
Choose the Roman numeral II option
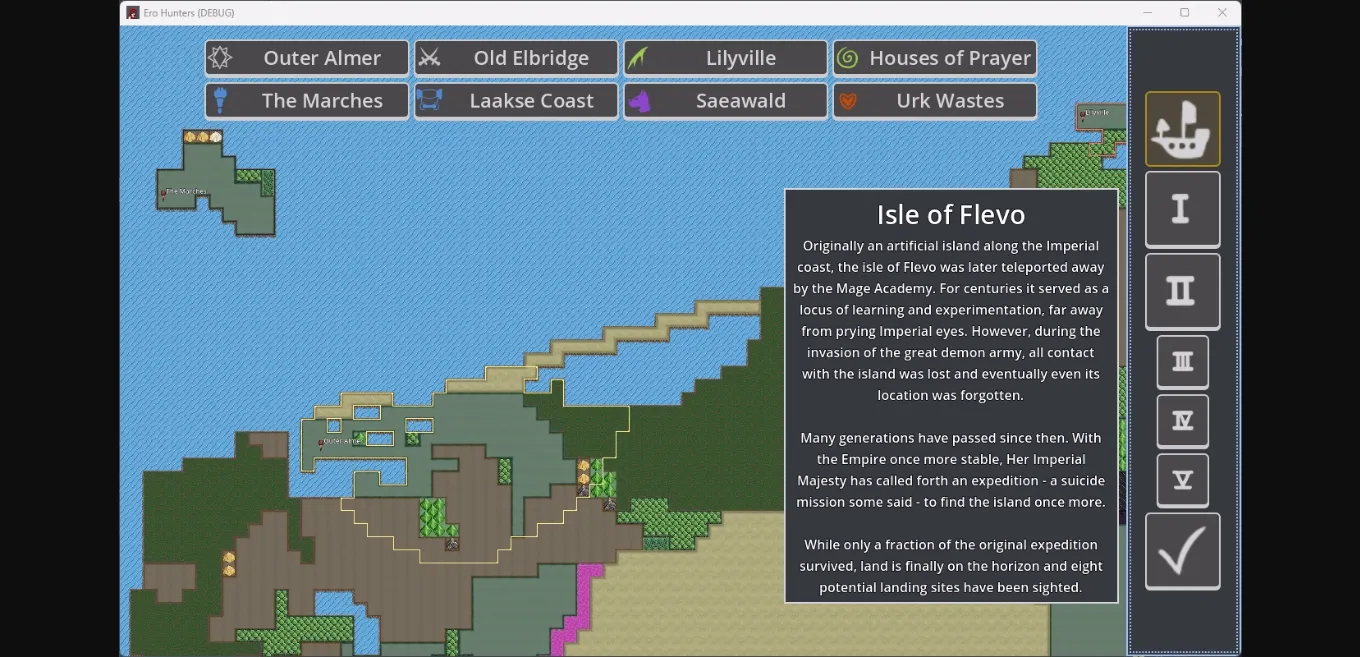(1182, 291)
